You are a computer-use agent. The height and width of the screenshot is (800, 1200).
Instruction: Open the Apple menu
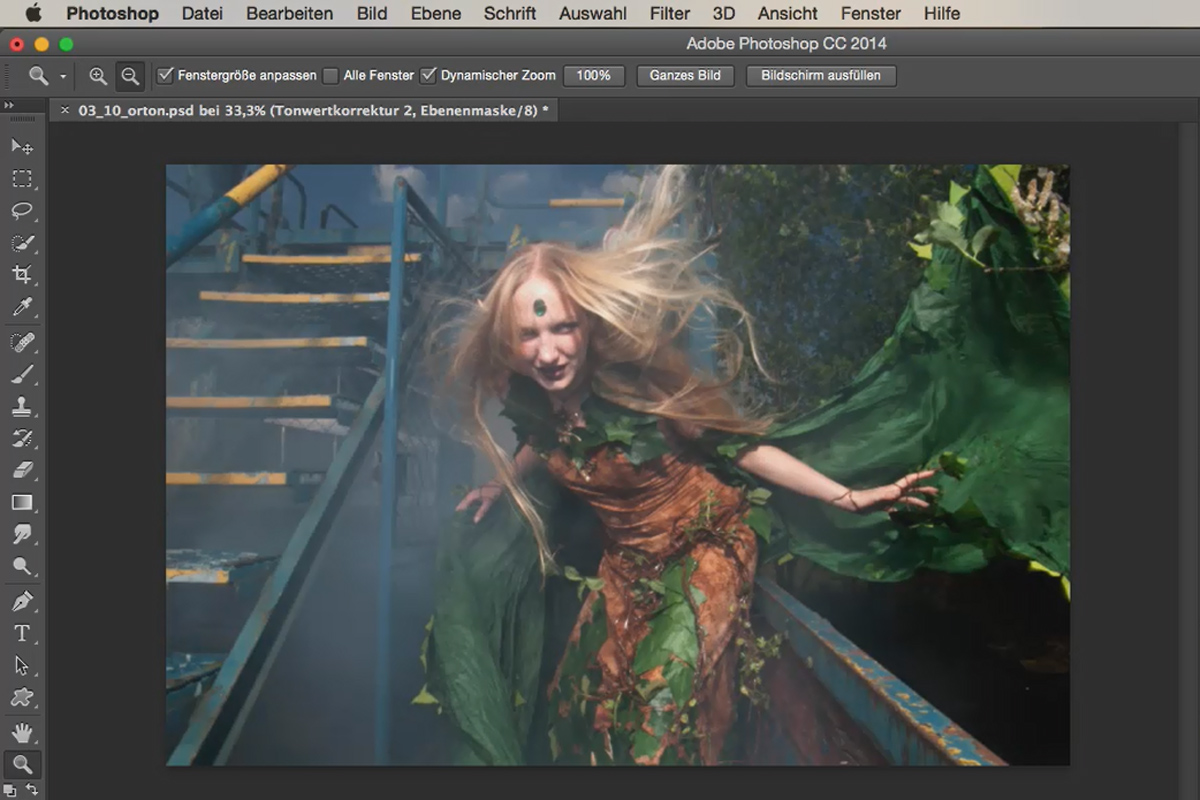pos(33,13)
